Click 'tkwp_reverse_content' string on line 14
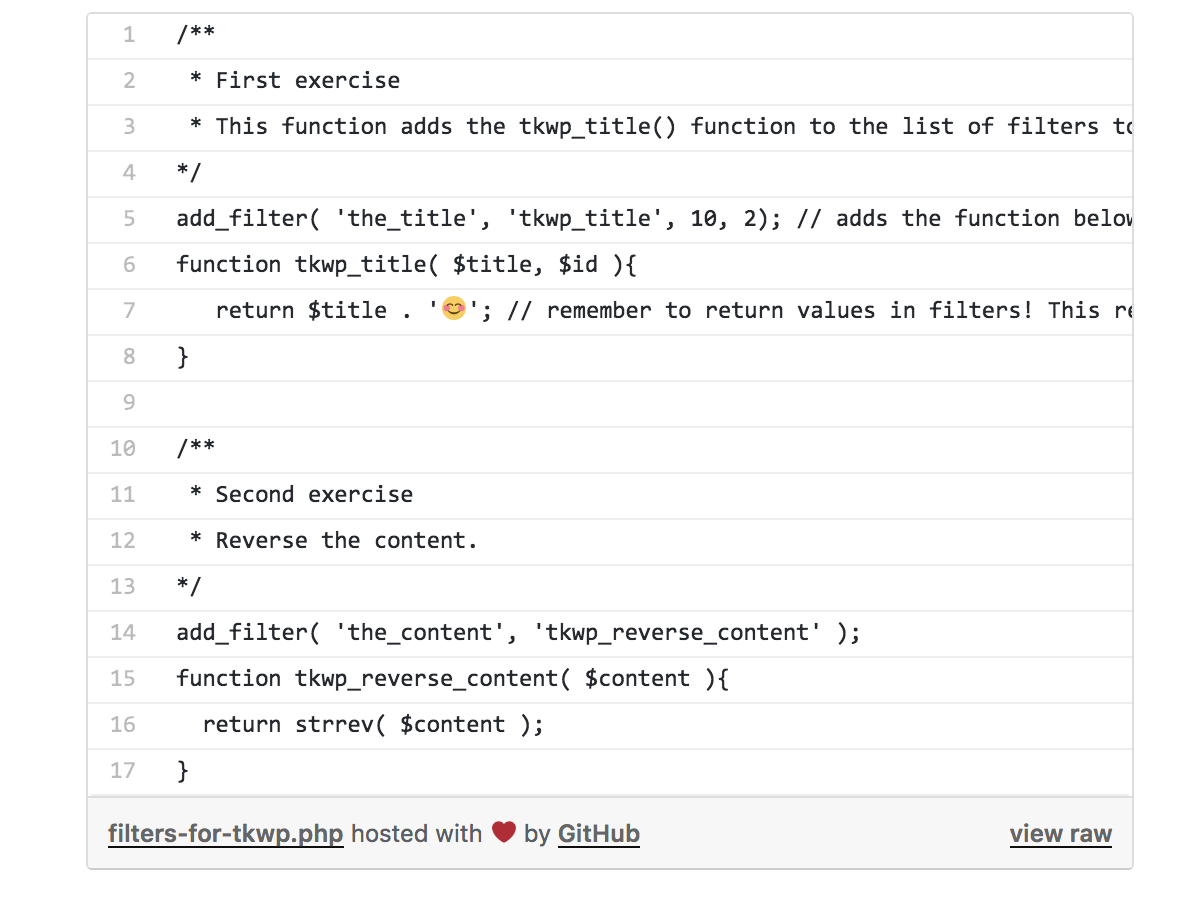The height and width of the screenshot is (902, 1194). click(677, 633)
